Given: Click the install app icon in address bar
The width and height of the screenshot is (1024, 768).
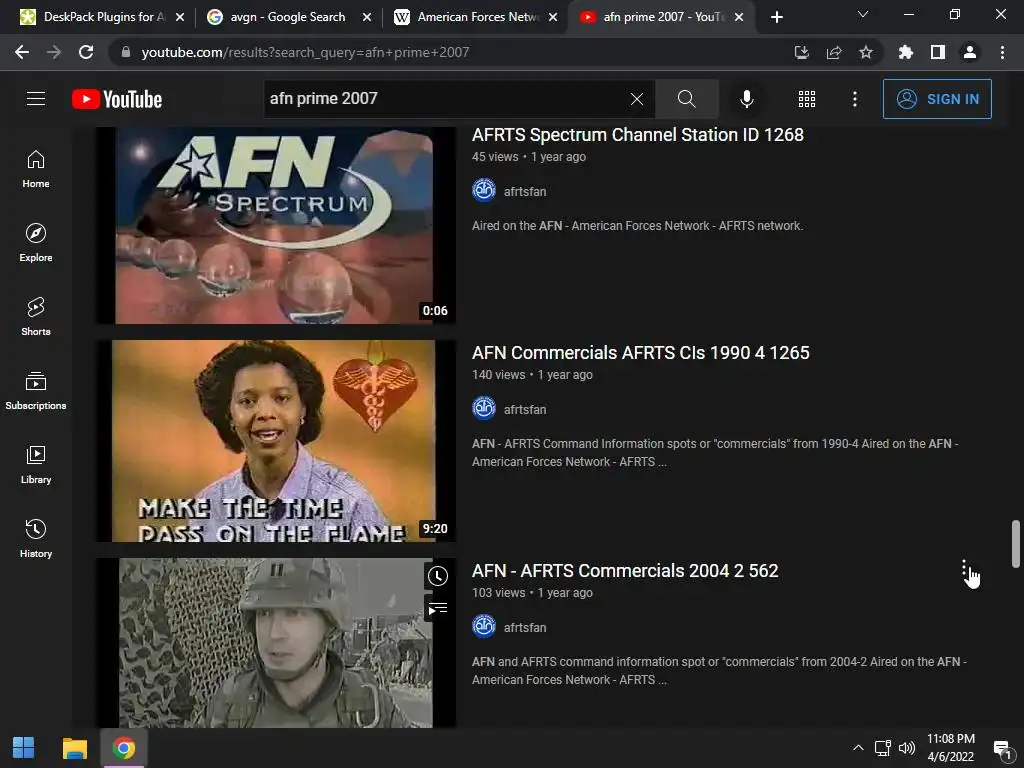Looking at the screenshot, I should click(801, 52).
